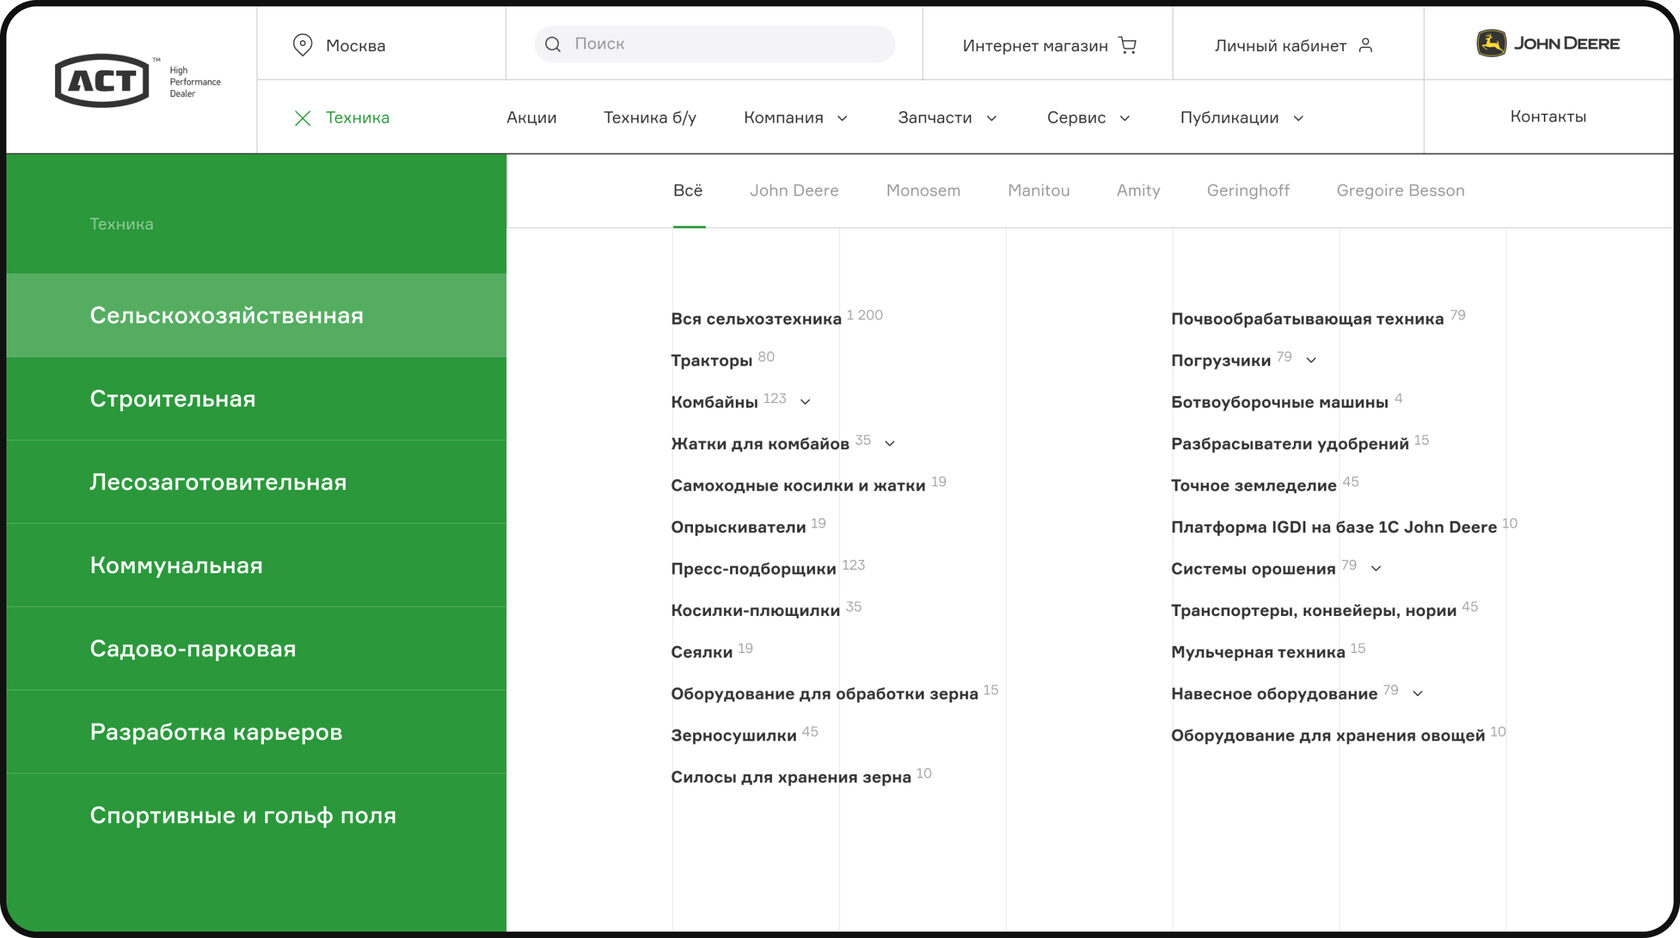
Task: Expand the Запчасти menu chevron
Action: point(992,118)
